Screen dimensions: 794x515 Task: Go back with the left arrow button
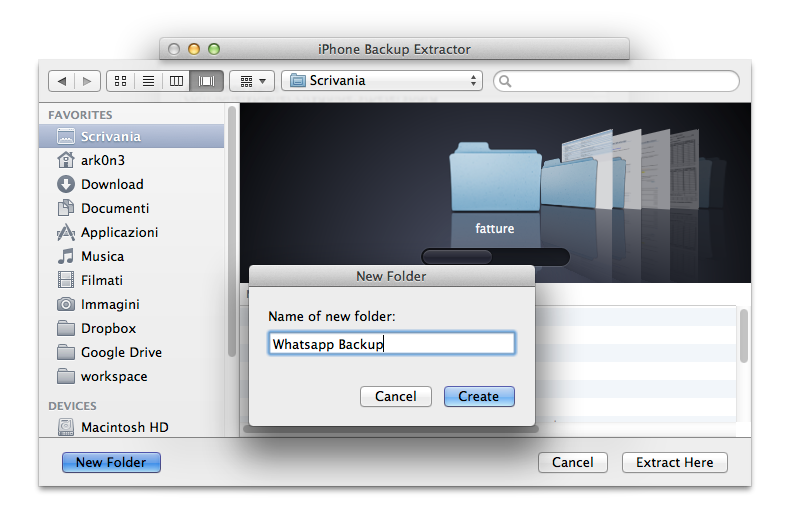tap(62, 81)
